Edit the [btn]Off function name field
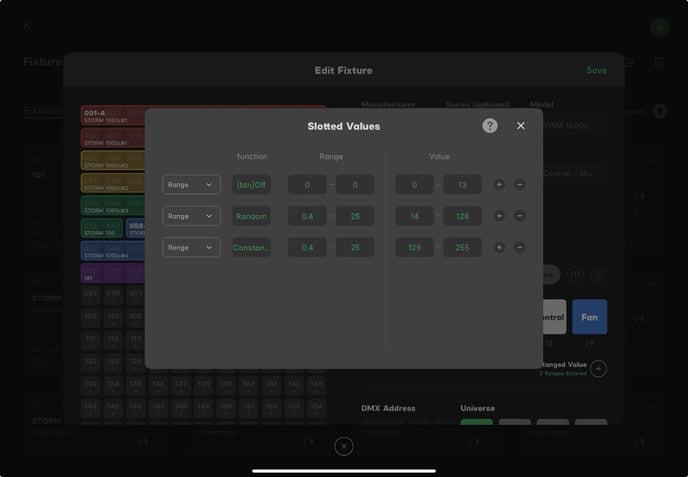Screen dimensions: 688x477 point(251,185)
